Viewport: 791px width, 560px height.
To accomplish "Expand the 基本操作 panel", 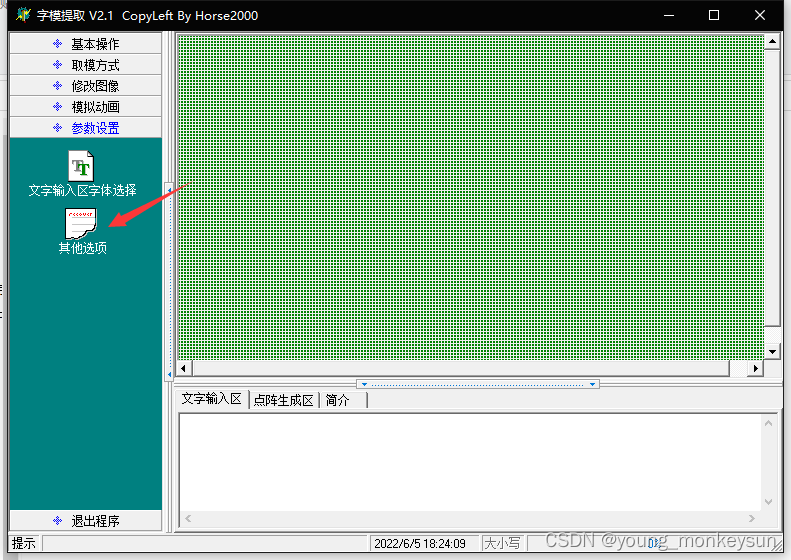I will (x=85, y=44).
